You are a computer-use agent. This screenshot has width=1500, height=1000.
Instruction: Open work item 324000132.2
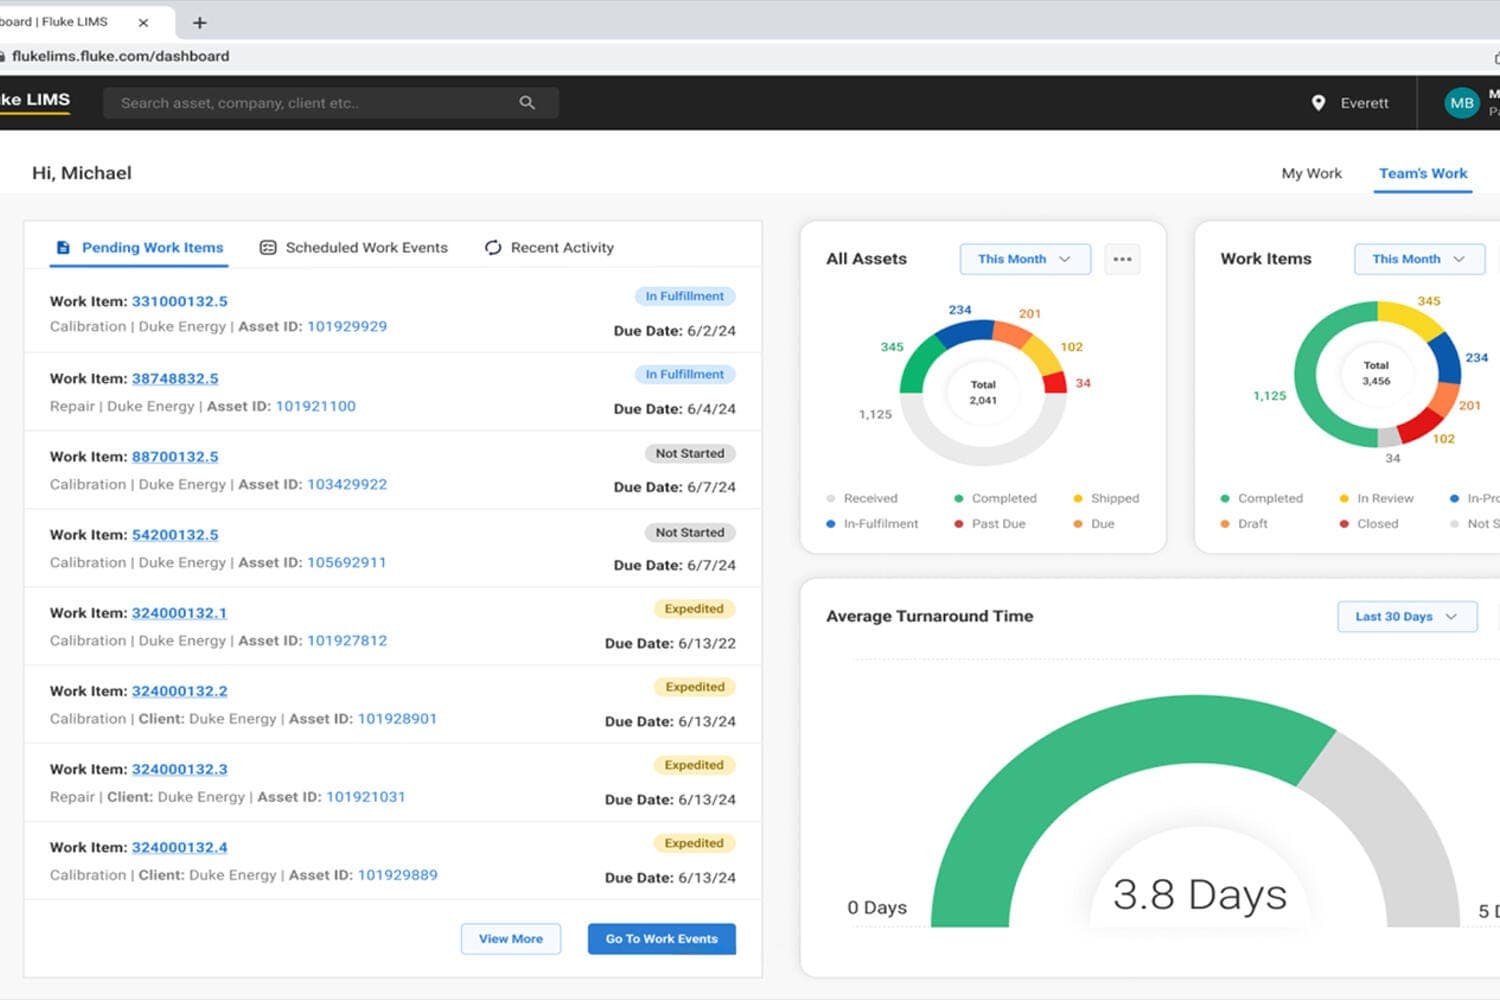point(180,691)
